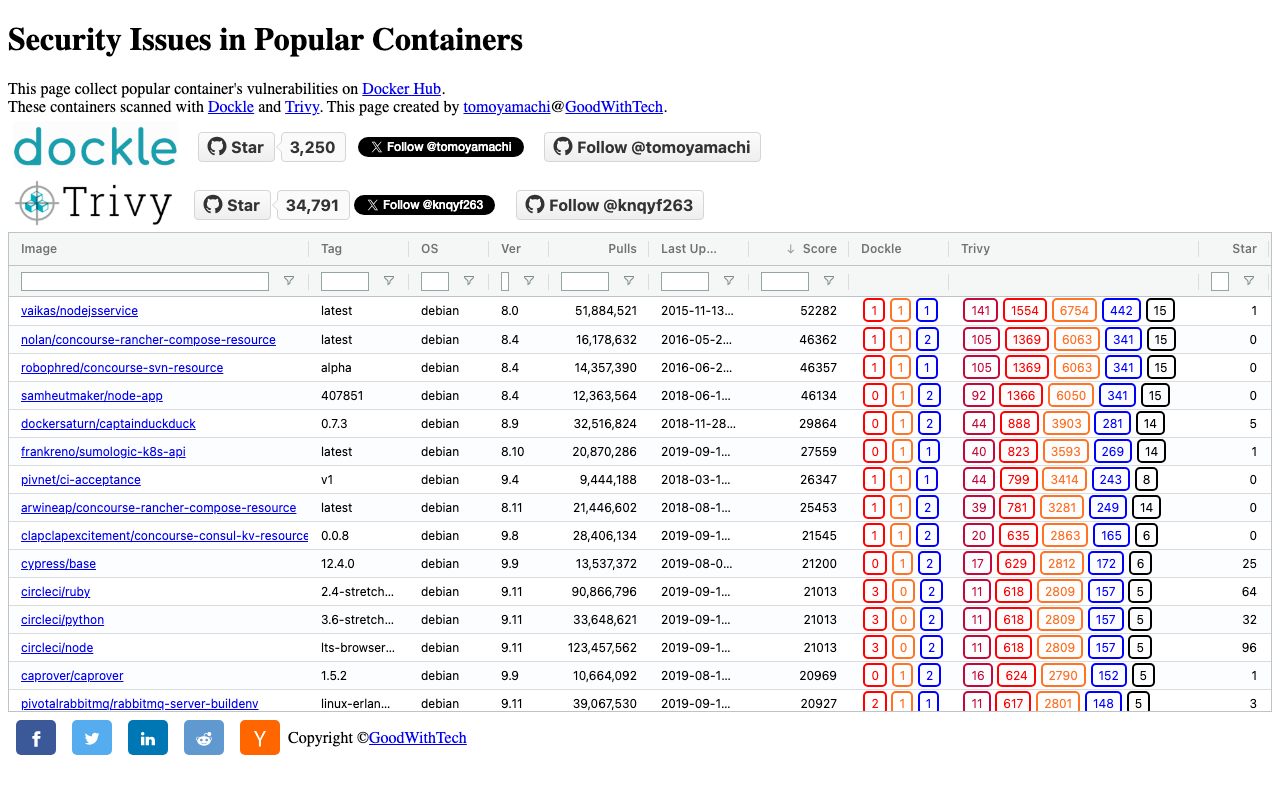Click Trivy badge 2790 in caprover row
Screen dimensions: 1280x800
[x=1063, y=675]
